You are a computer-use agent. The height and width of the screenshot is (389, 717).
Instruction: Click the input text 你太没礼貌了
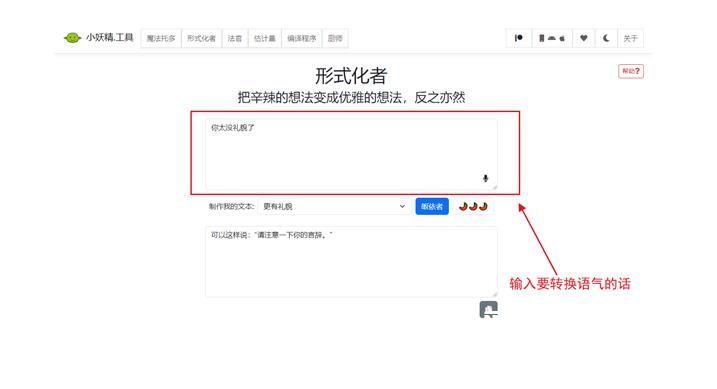click(233, 128)
